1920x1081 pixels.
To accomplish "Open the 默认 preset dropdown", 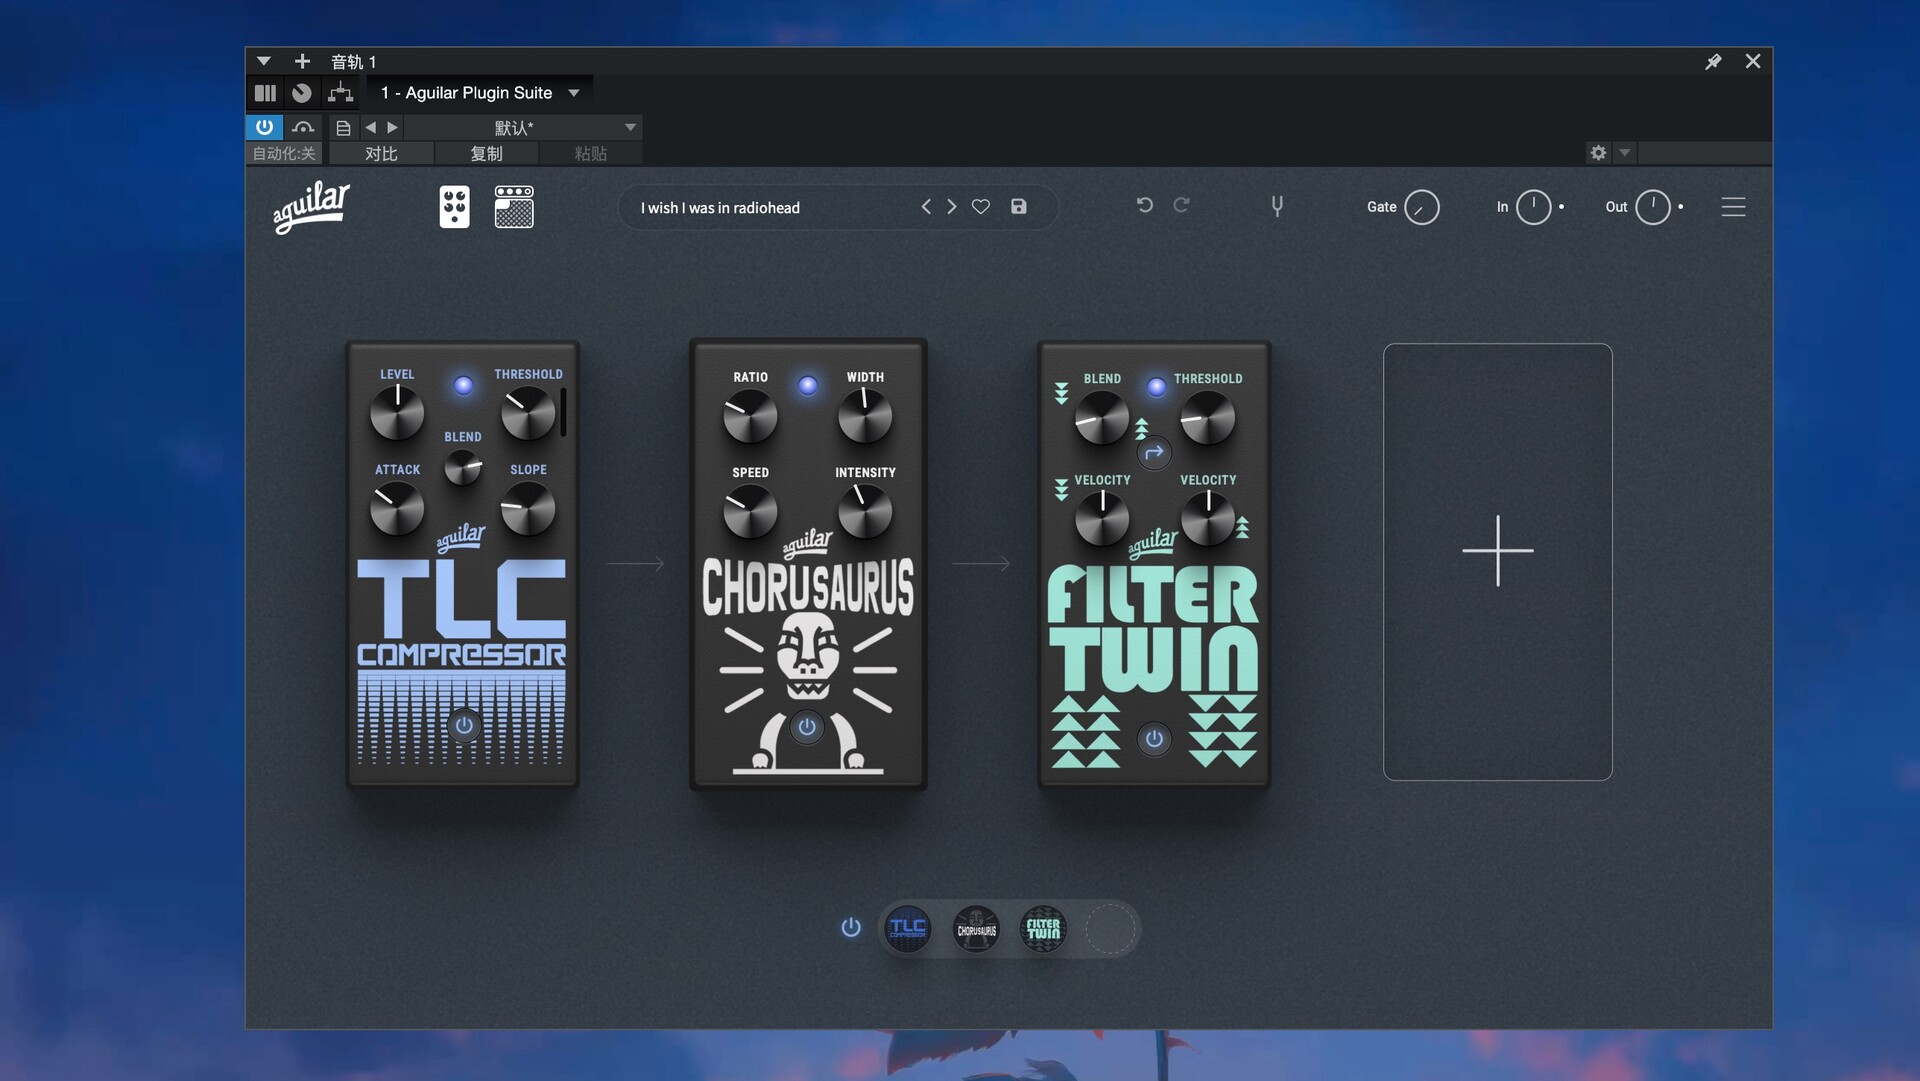I will [630, 128].
